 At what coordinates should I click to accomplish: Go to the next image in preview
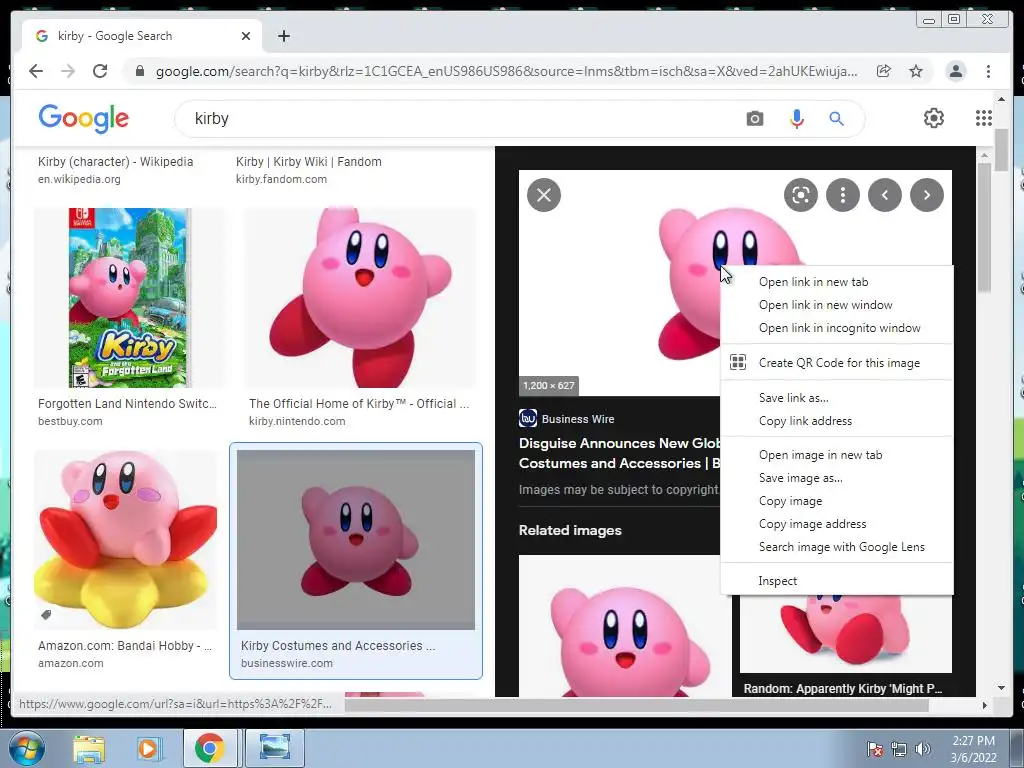[927, 195]
